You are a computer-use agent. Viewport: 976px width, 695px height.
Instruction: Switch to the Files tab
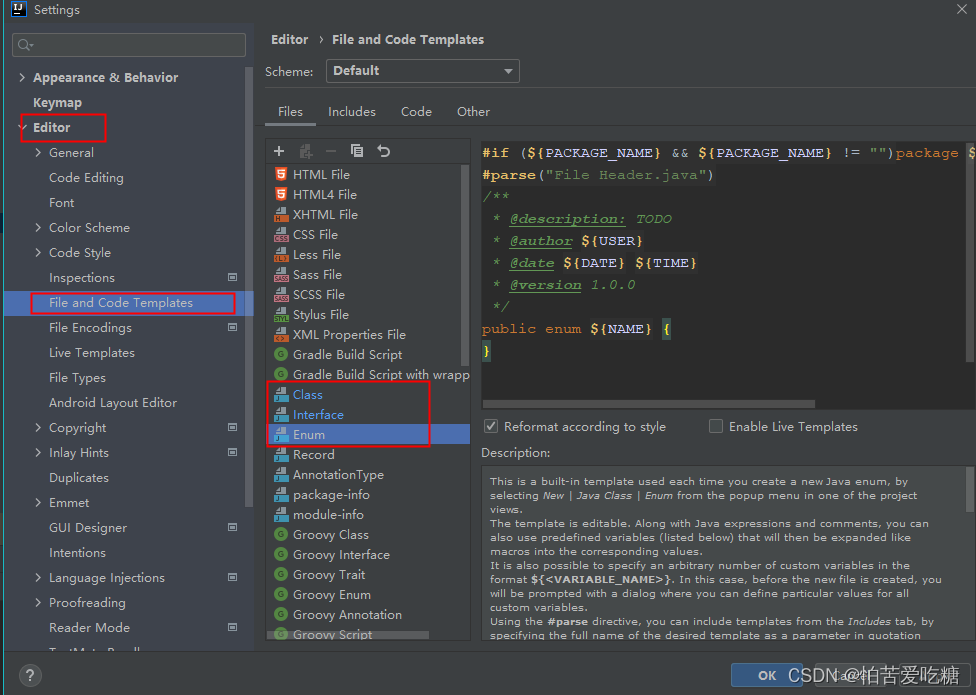[290, 112]
